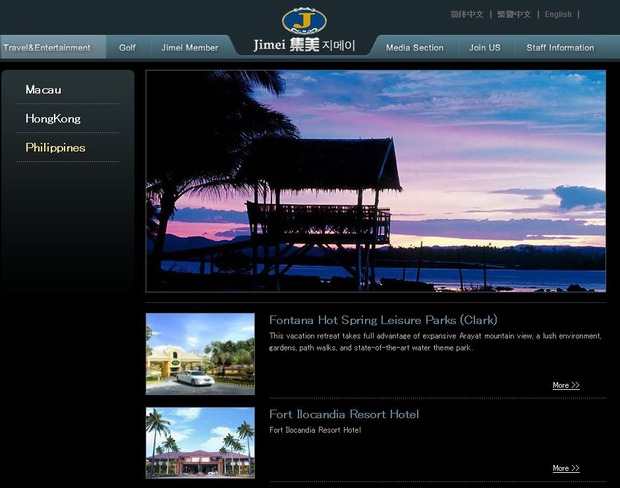
Task: Open the Golf menu item
Action: pos(127,47)
